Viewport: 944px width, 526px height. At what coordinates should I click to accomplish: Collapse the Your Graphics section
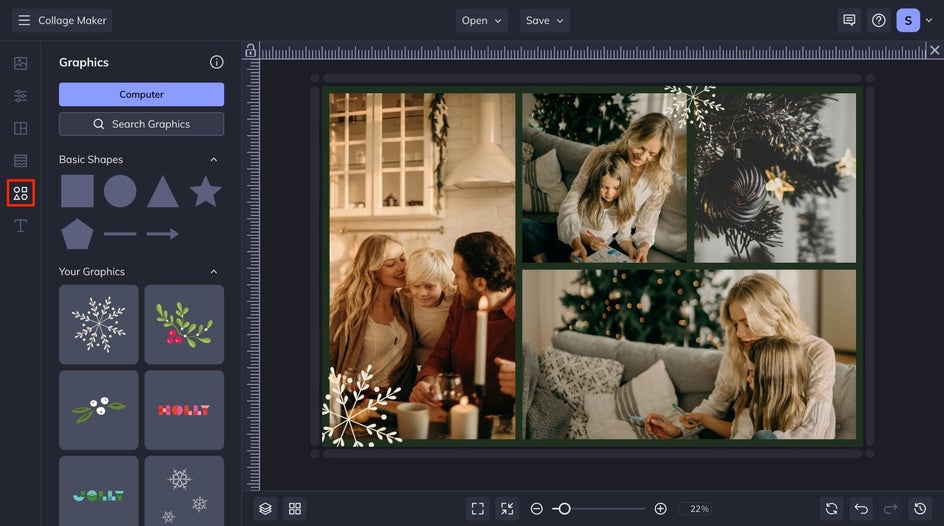point(213,272)
